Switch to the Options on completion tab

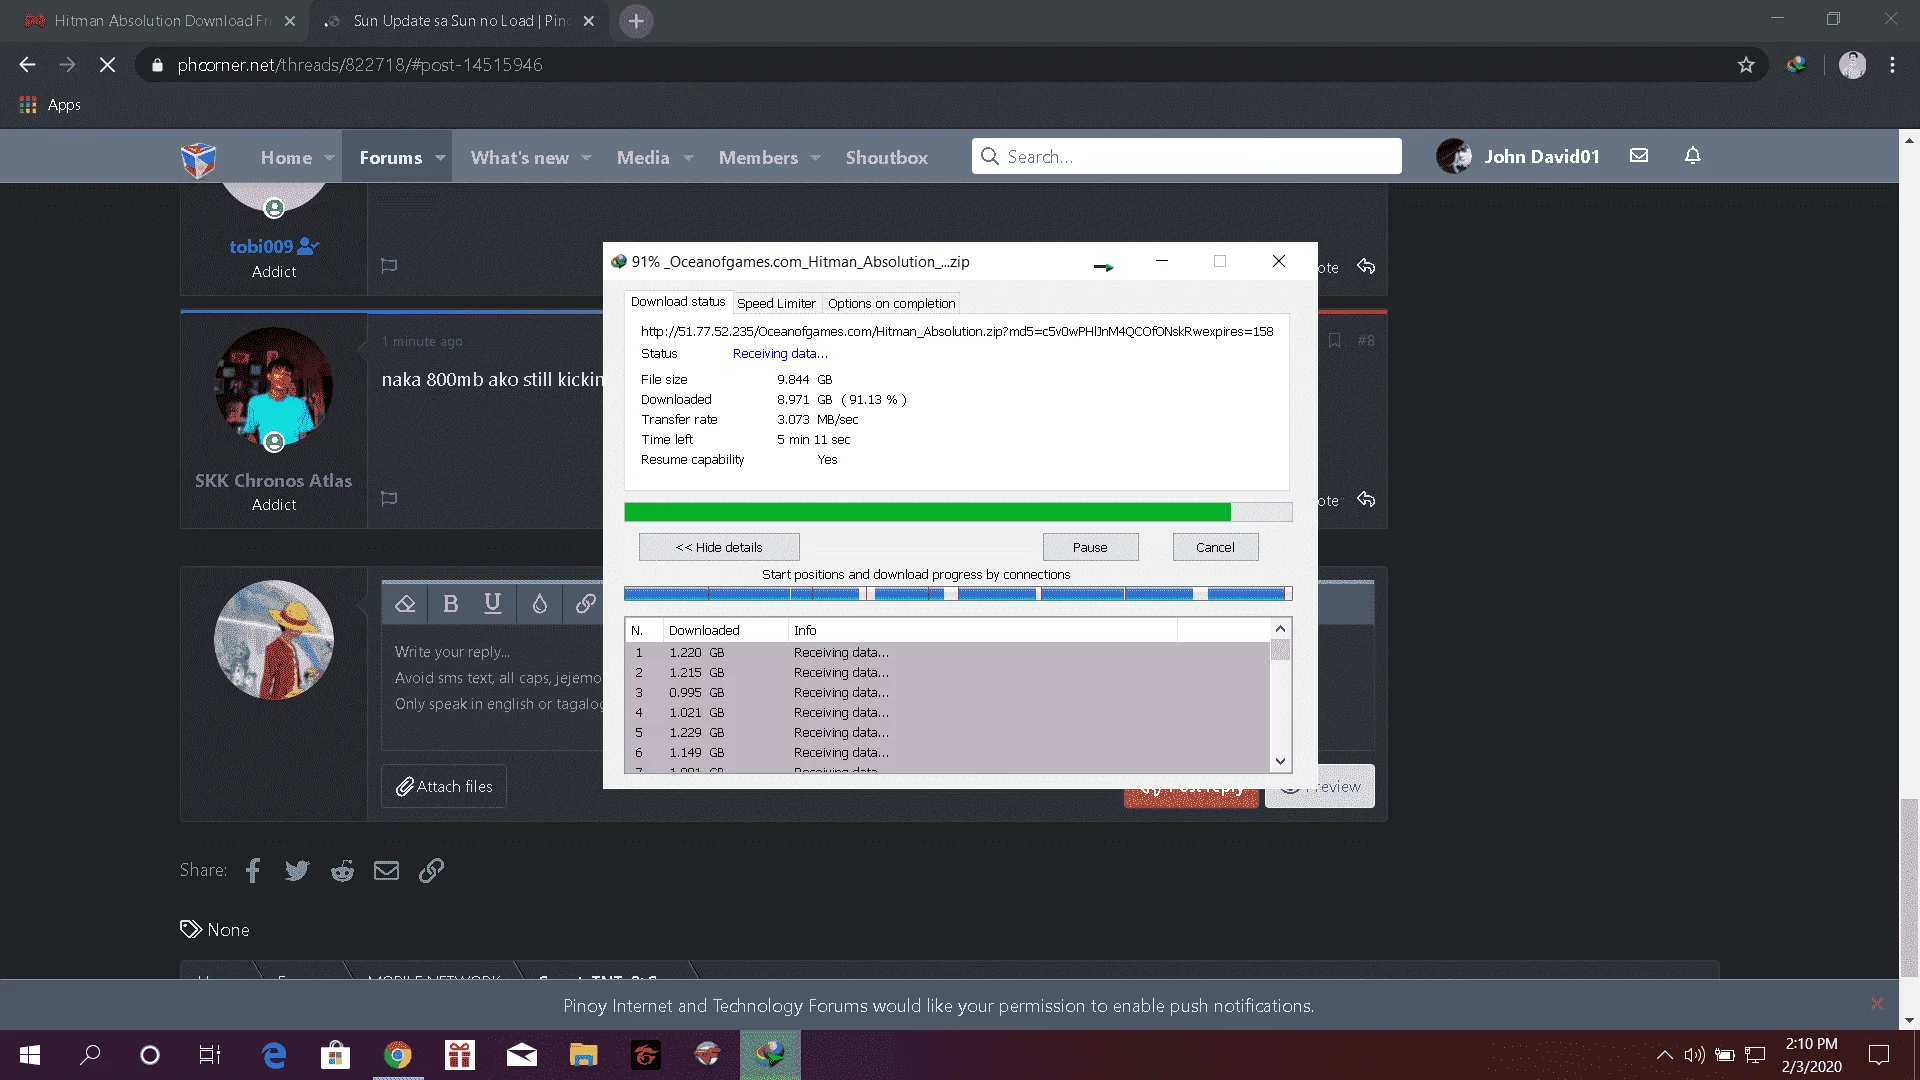(x=892, y=304)
